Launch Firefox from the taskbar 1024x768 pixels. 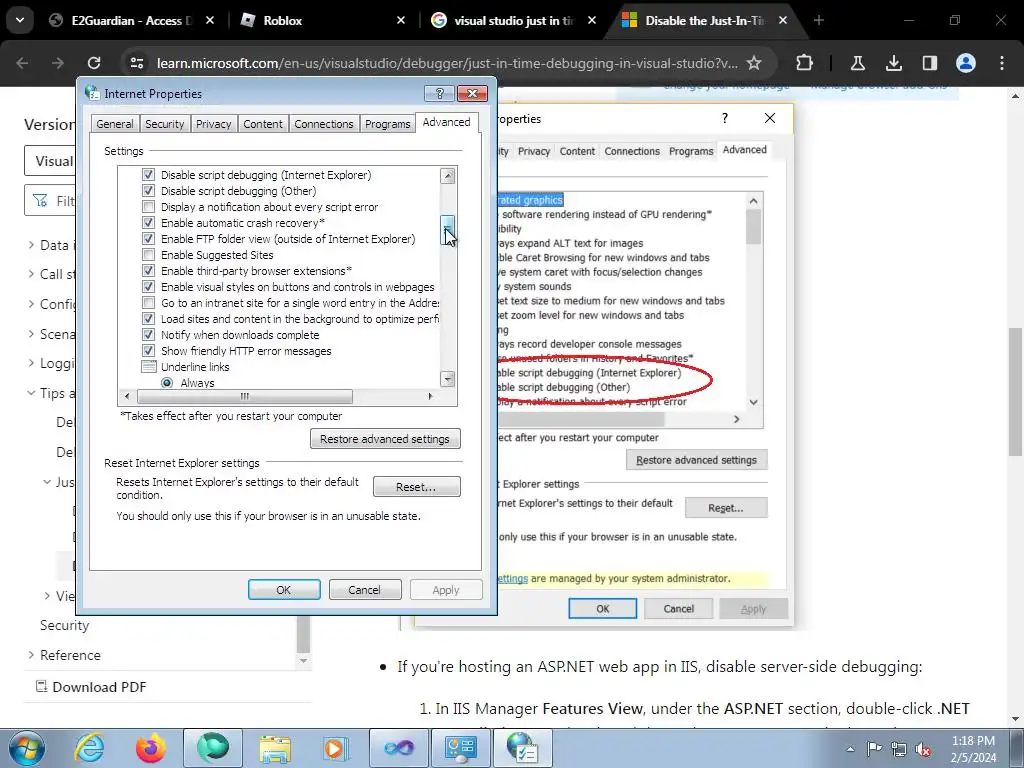pyautogui.click(x=150, y=748)
